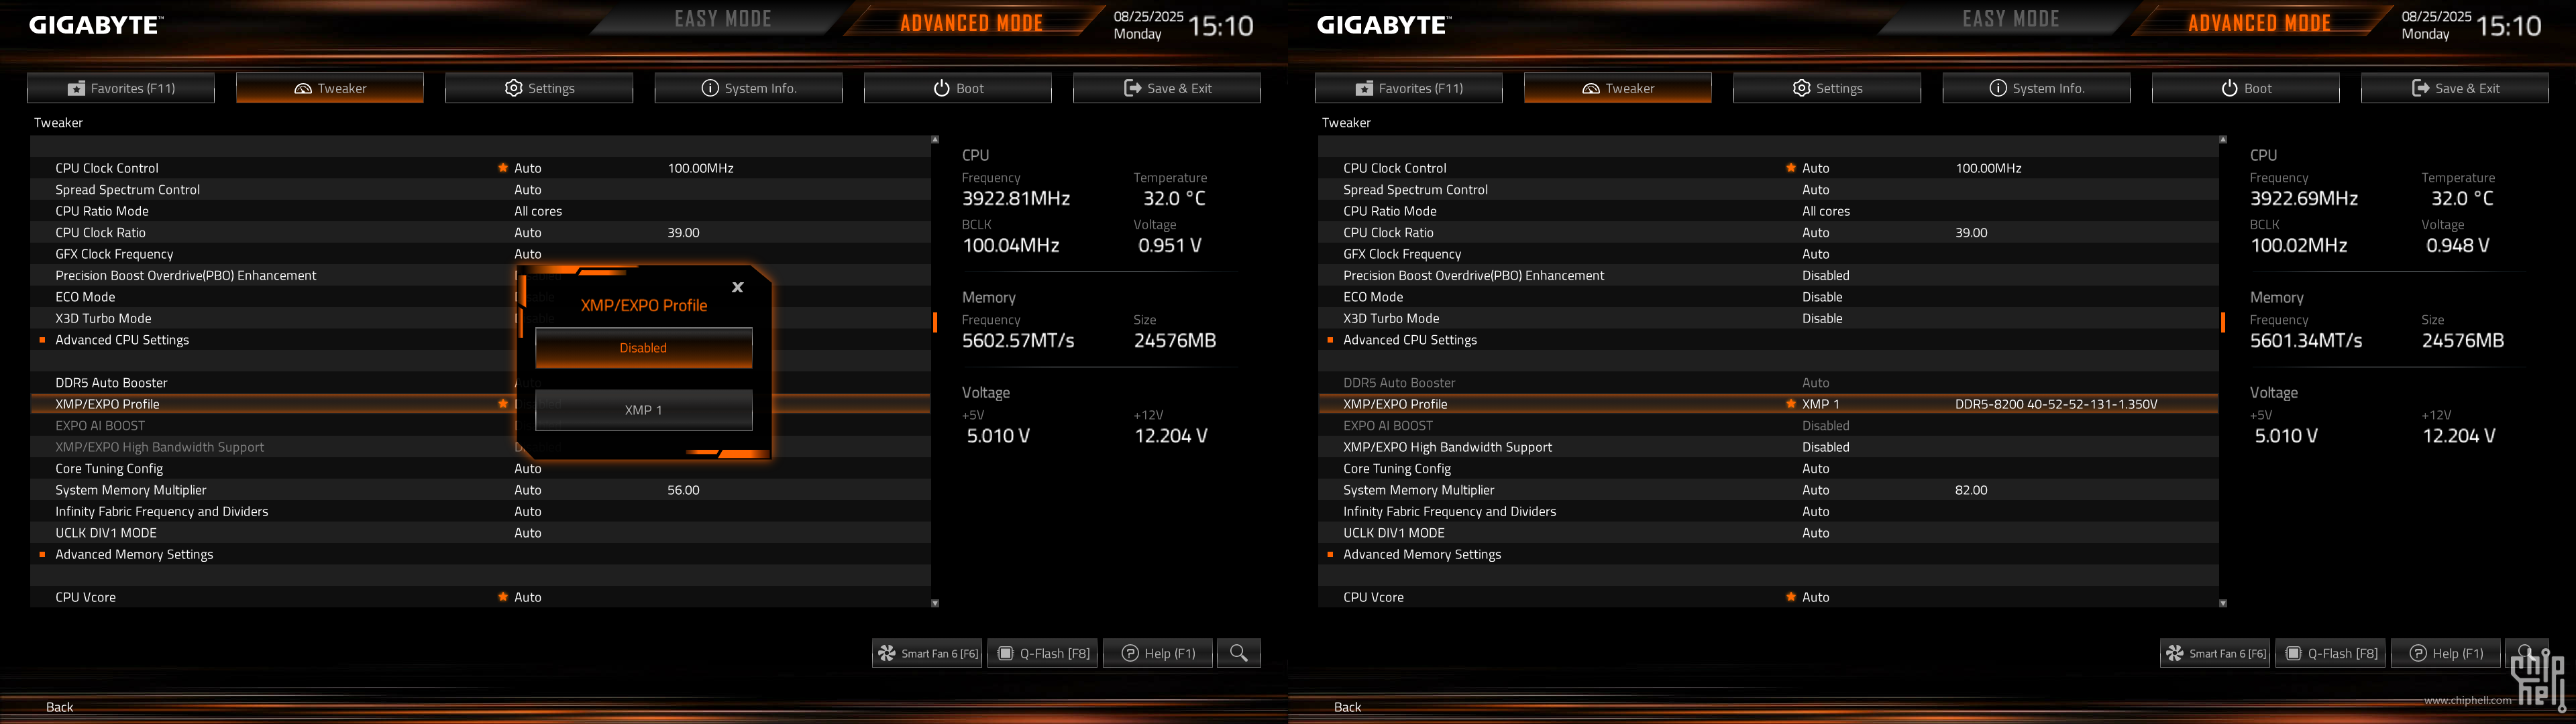
Task: Open Help (F1) in left BIOS screen
Action: (x=1157, y=653)
